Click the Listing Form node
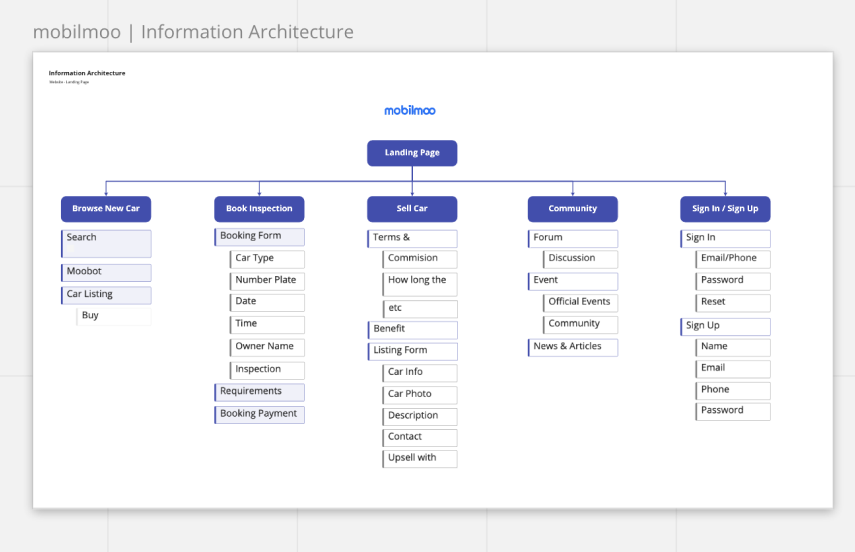This screenshot has width=855, height=552. (412, 351)
